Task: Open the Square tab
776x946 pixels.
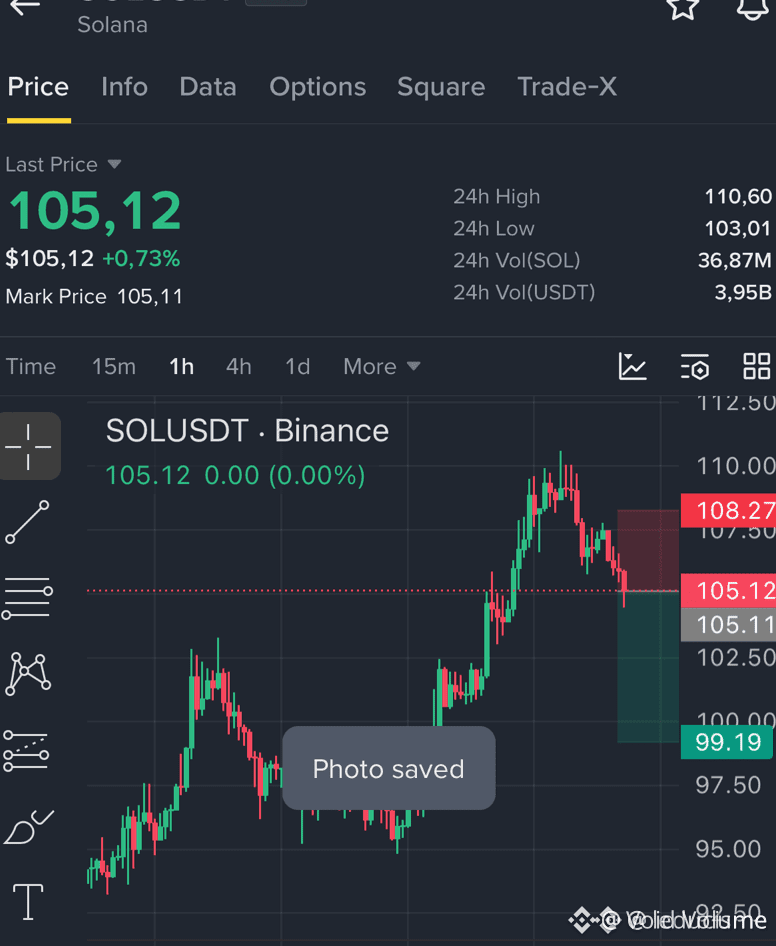Action: 441,87
